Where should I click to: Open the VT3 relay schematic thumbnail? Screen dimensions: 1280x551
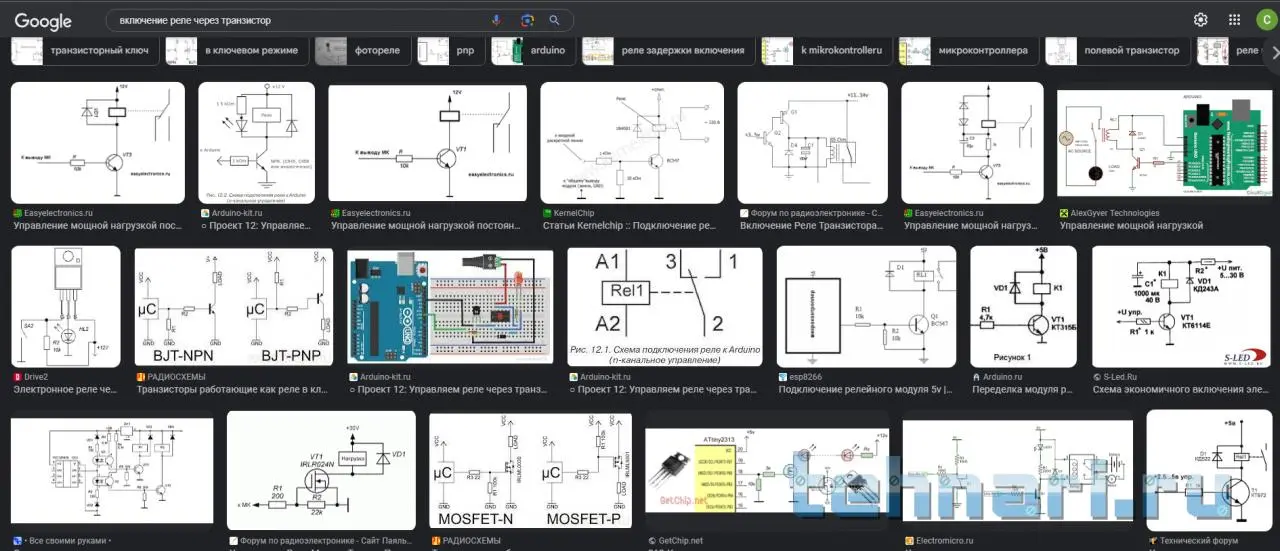[x=98, y=143]
